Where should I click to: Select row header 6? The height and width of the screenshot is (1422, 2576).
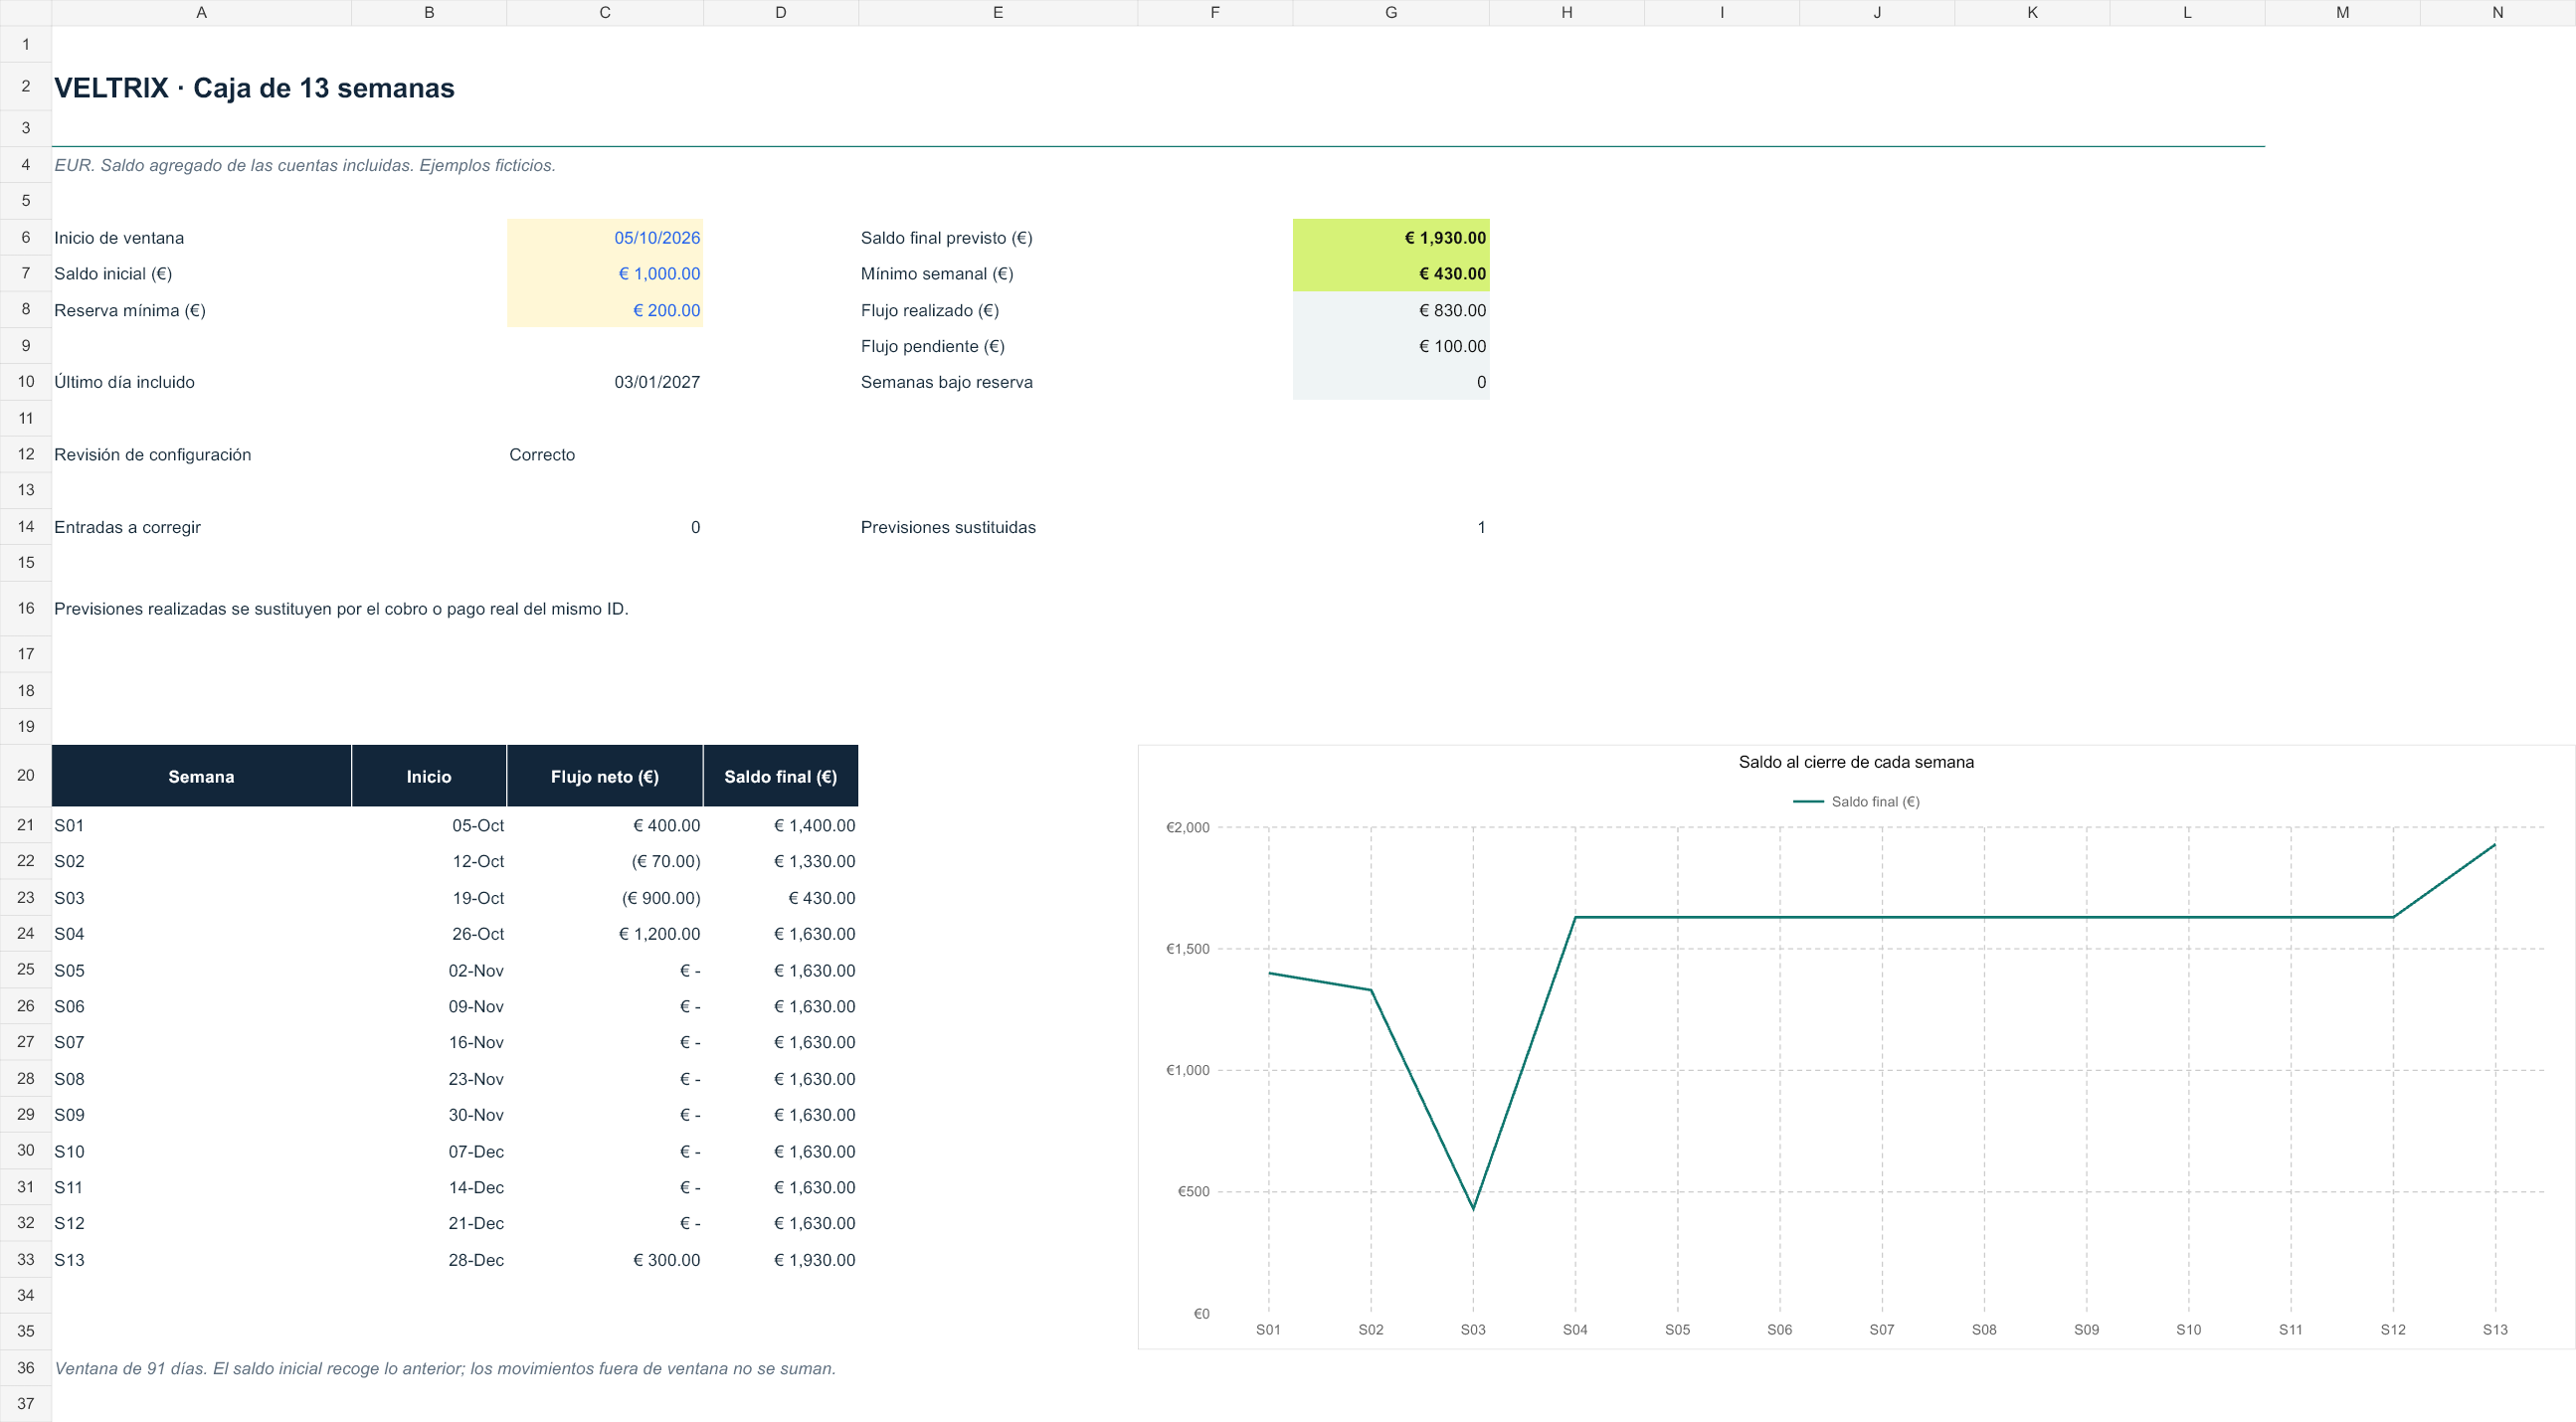(26, 238)
